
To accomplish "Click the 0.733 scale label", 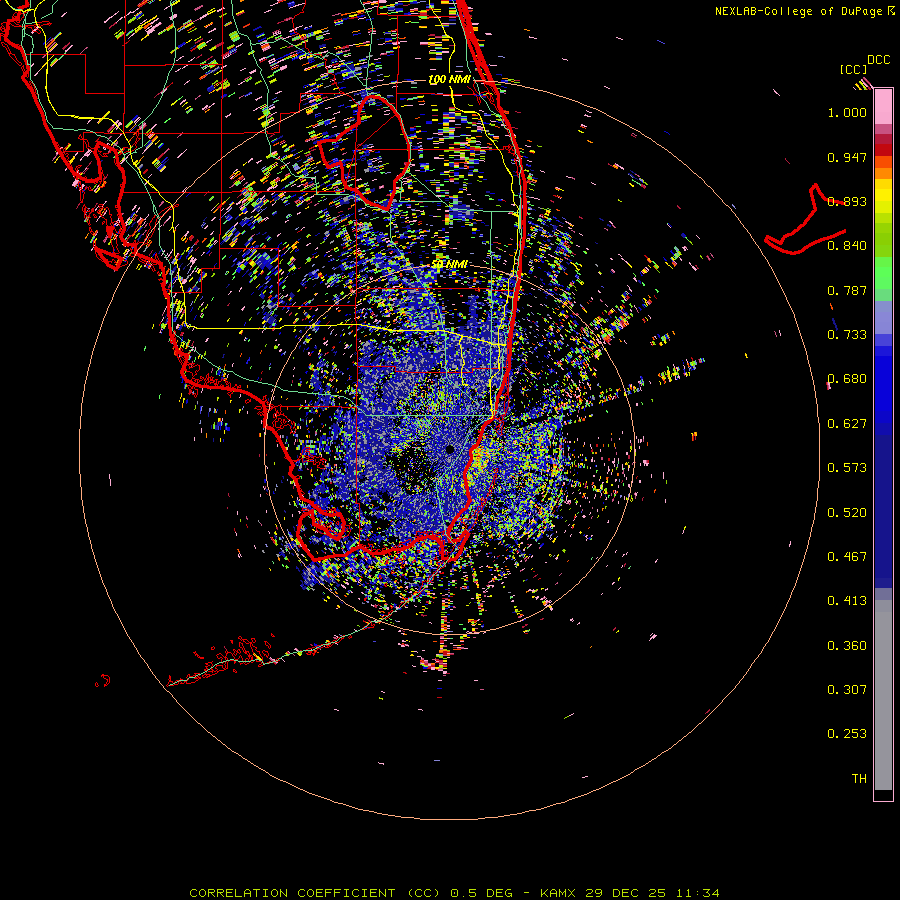I will pyautogui.click(x=847, y=335).
